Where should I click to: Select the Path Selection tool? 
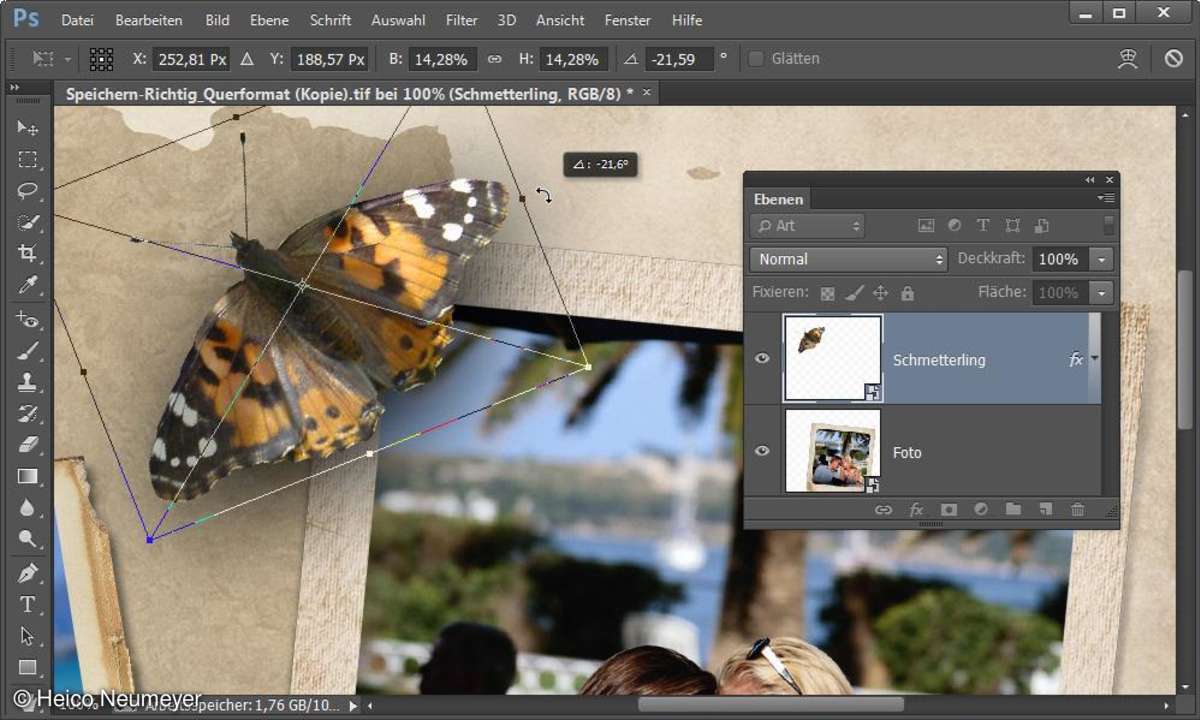click(27, 636)
